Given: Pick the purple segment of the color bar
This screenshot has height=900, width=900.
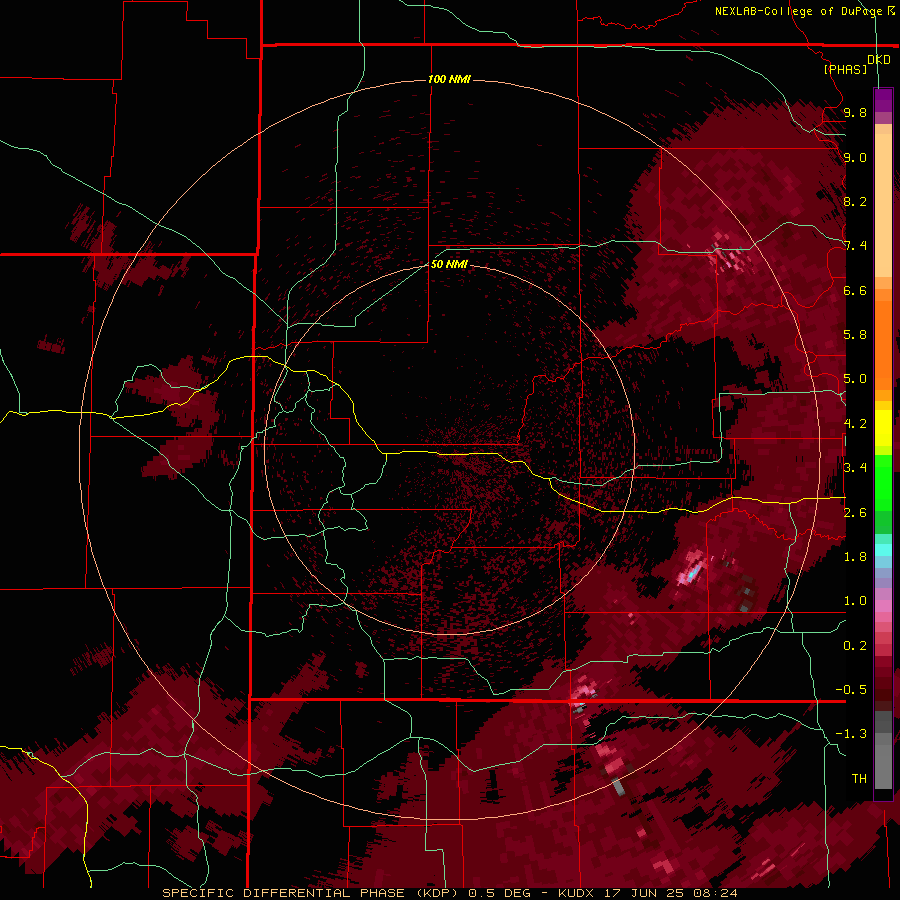Looking at the screenshot, I should pyautogui.click(x=883, y=100).
